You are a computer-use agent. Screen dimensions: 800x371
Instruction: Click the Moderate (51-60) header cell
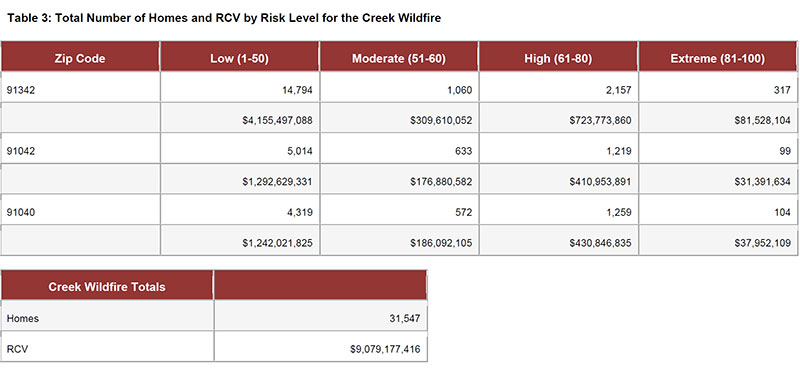(x=399, y=57)
